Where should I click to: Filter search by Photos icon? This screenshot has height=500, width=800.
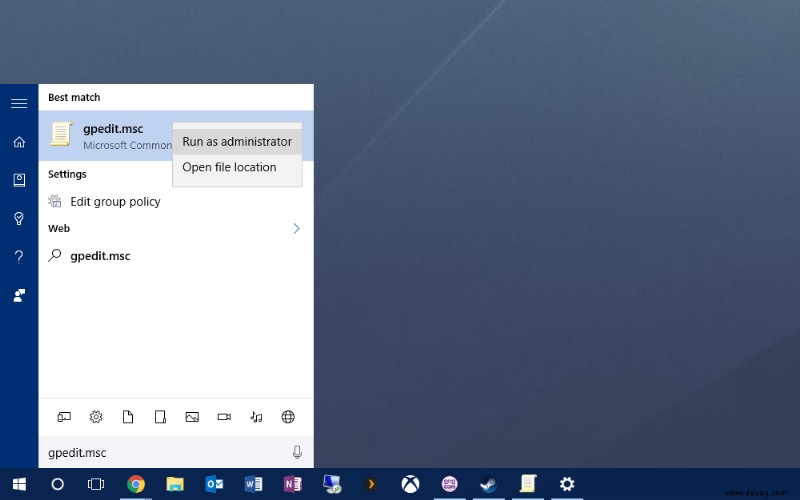tap(192, 417)
